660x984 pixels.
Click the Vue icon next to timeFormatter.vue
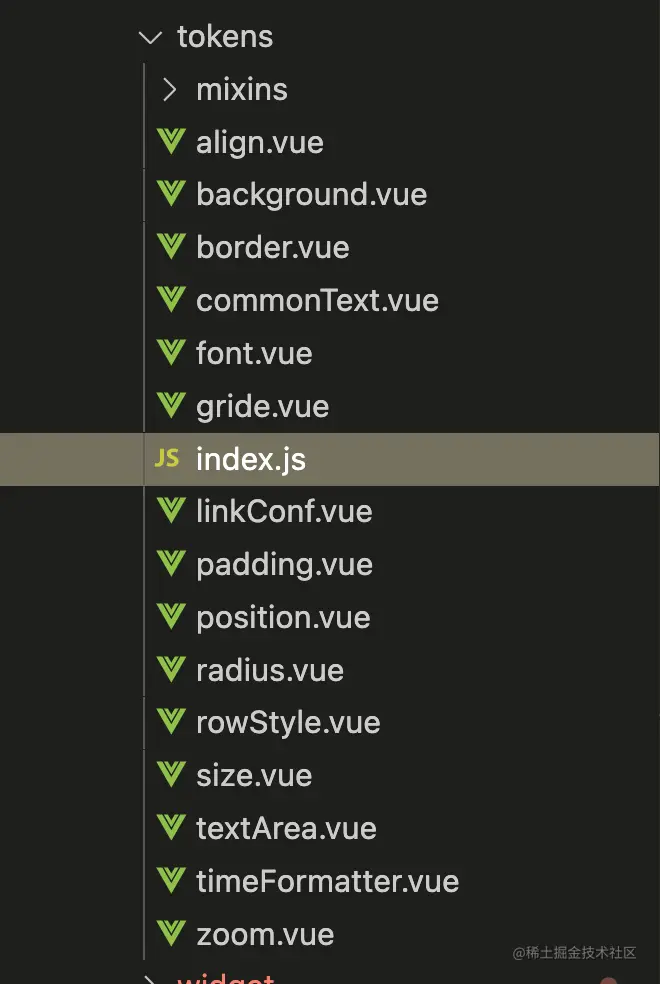point(171,881)
